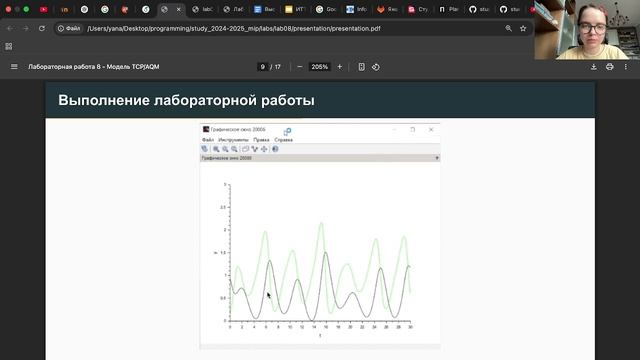This screenshot has width=640, height=360.
Task: Click the first zoom magnifier in graphic toolbar
Action: (216, 149)
